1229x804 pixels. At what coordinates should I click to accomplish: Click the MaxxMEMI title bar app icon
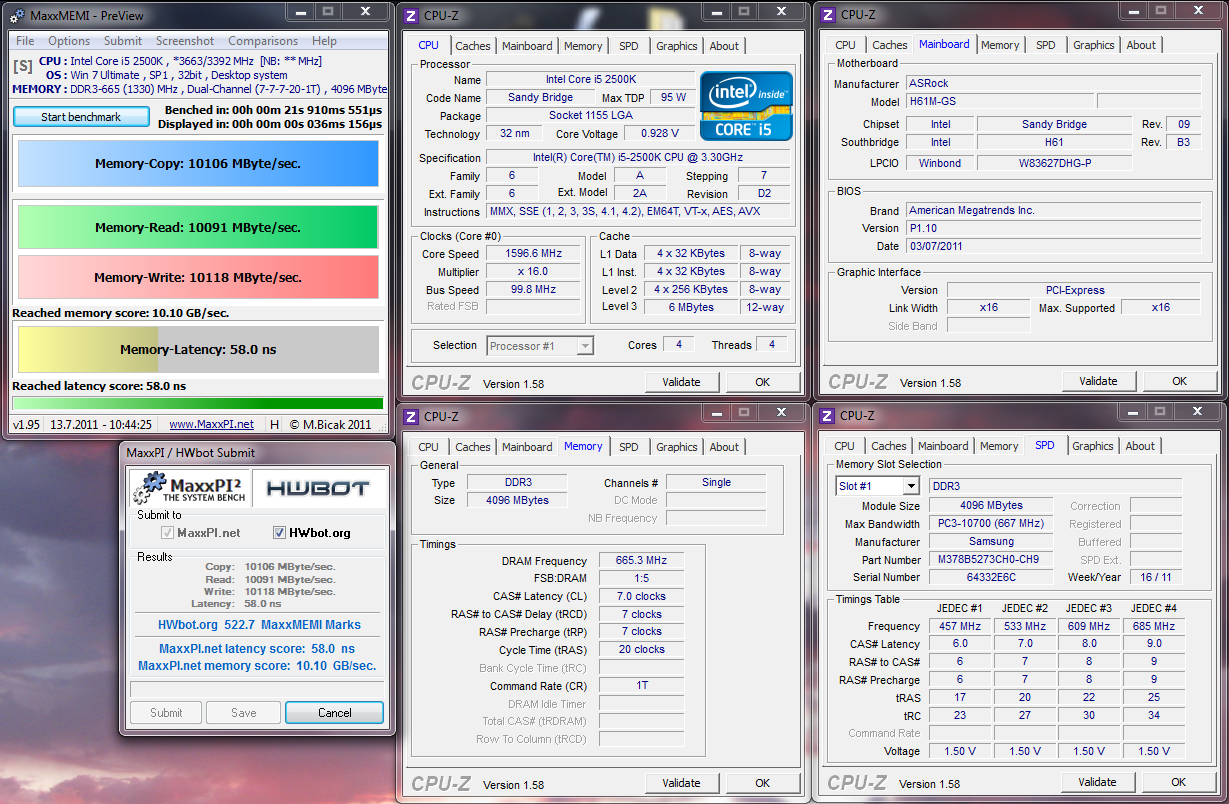[19, 14]
